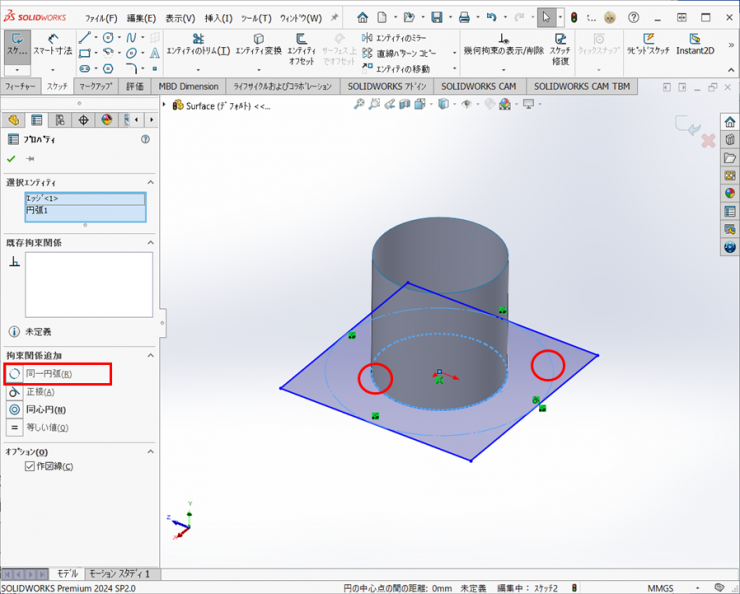
Task: Cancel sketch with red X in viewport corner
Action: click(708, 141)
